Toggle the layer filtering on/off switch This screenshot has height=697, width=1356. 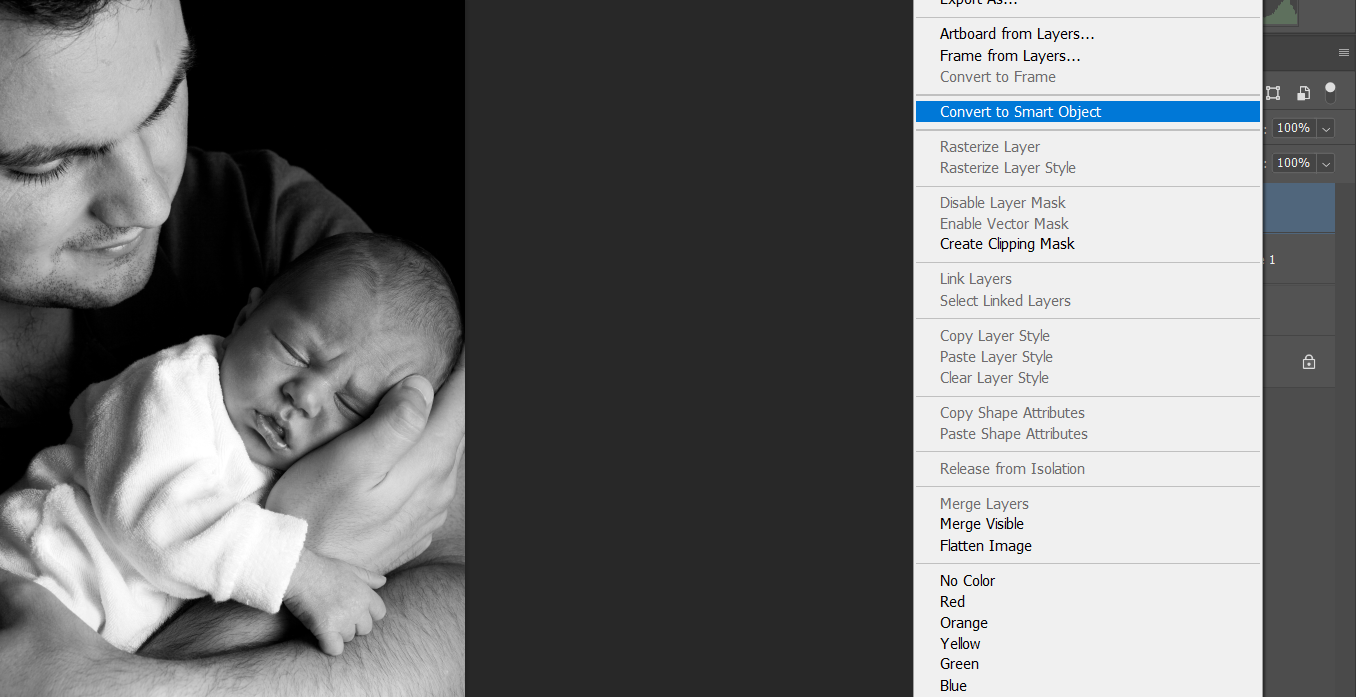click(1330, 93)
